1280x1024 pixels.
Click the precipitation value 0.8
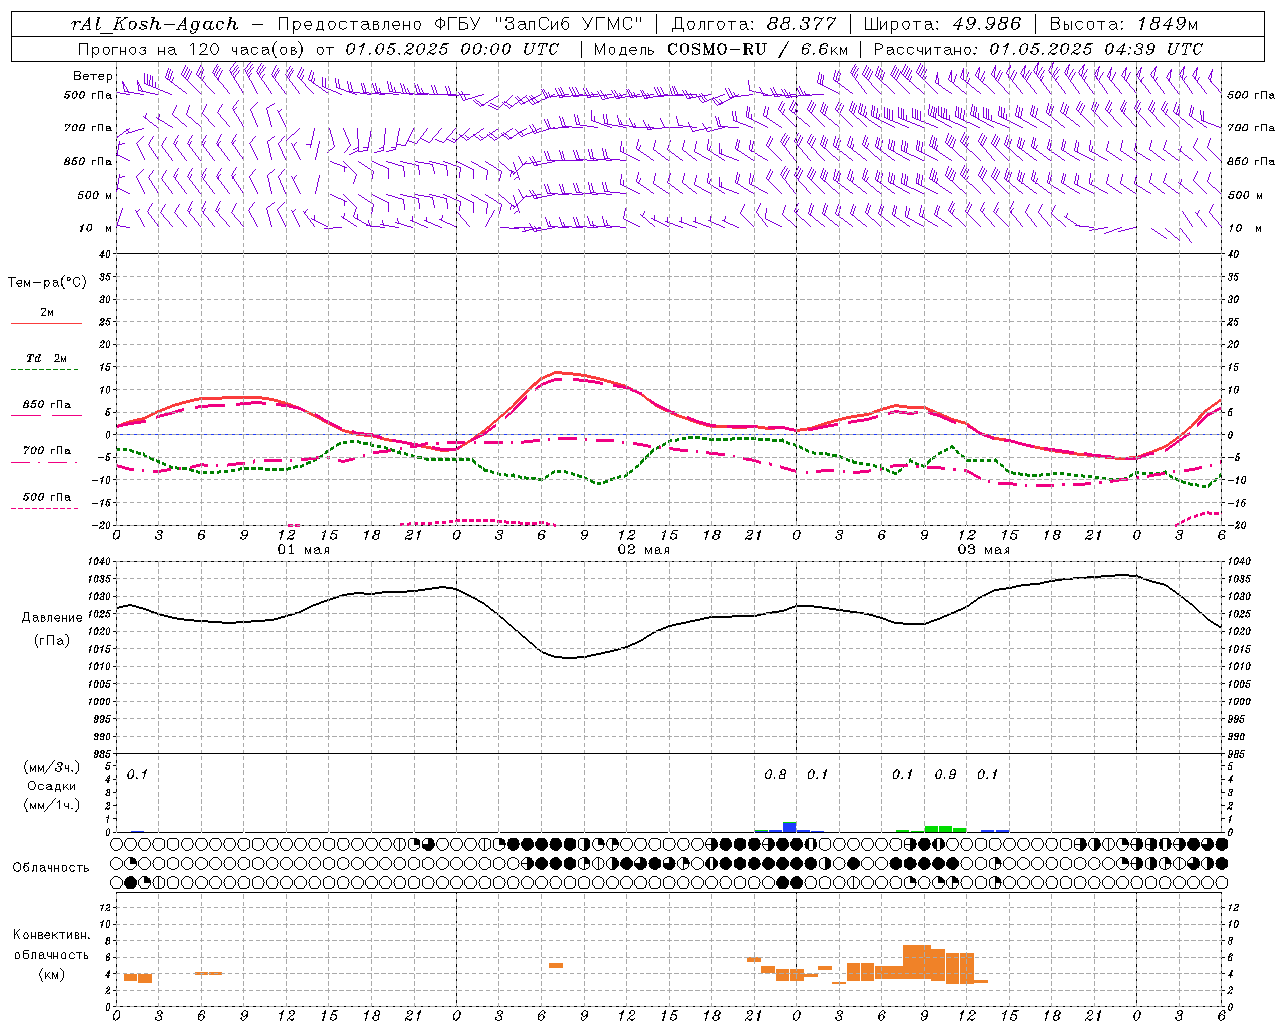(x=775, y=775)
